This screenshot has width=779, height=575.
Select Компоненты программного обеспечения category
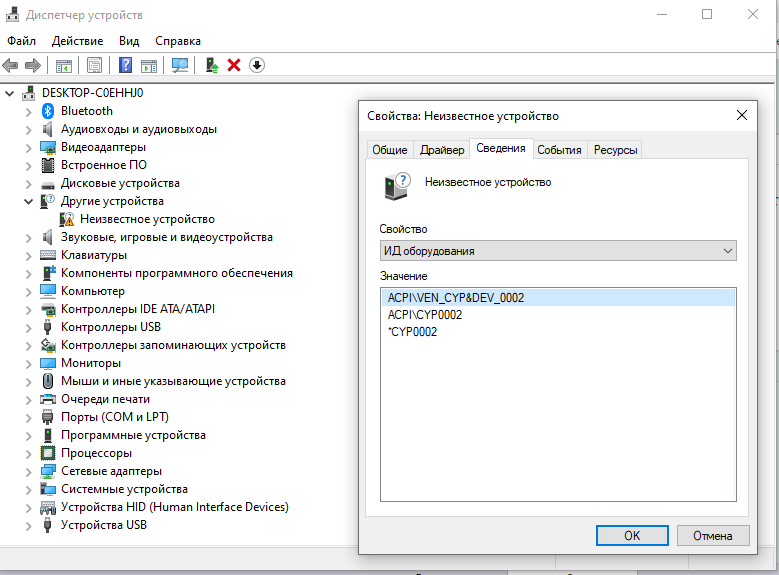pyautogui.click(x=176, y=273)
